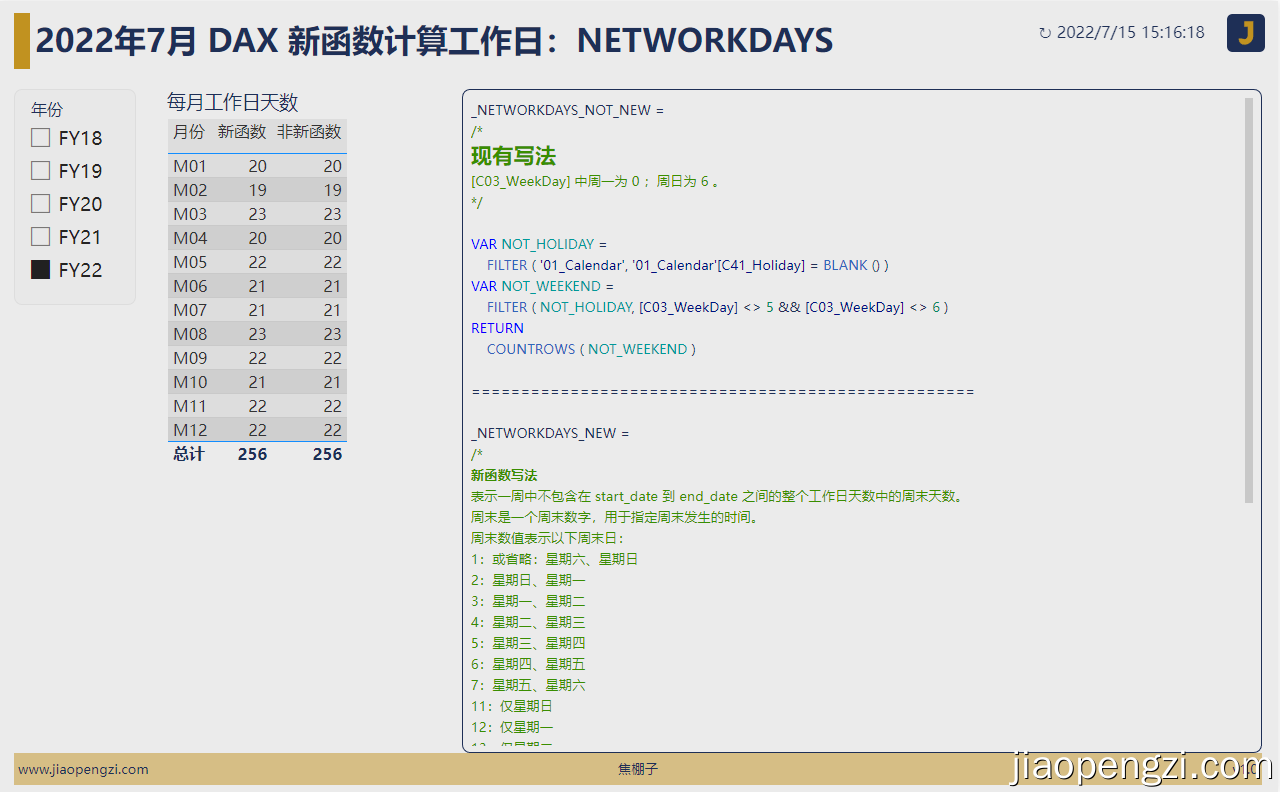1280x792 pixels.
Task: Click the 现有写法 heading in code
Action: [x=513, y=156]
